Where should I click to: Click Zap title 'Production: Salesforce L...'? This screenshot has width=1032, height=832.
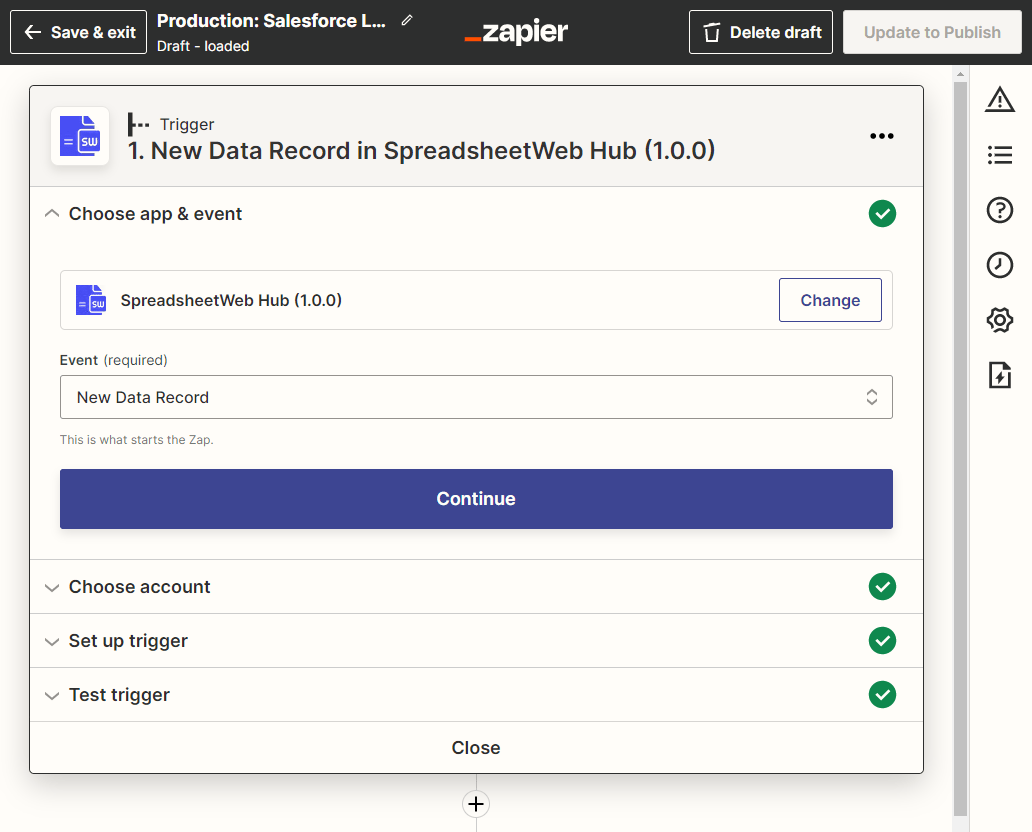tap(271, 20)
